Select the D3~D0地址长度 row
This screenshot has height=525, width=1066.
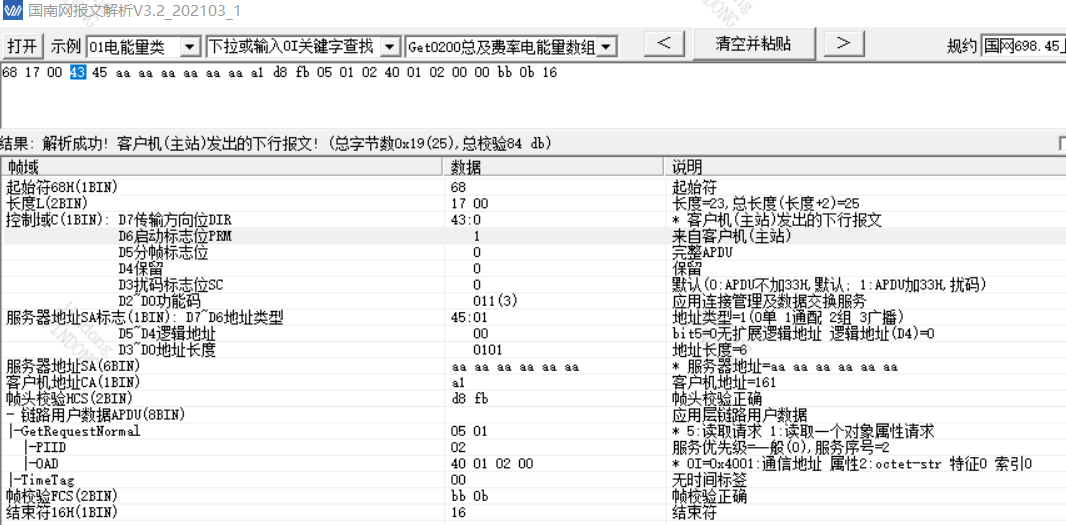pos(533,350)
